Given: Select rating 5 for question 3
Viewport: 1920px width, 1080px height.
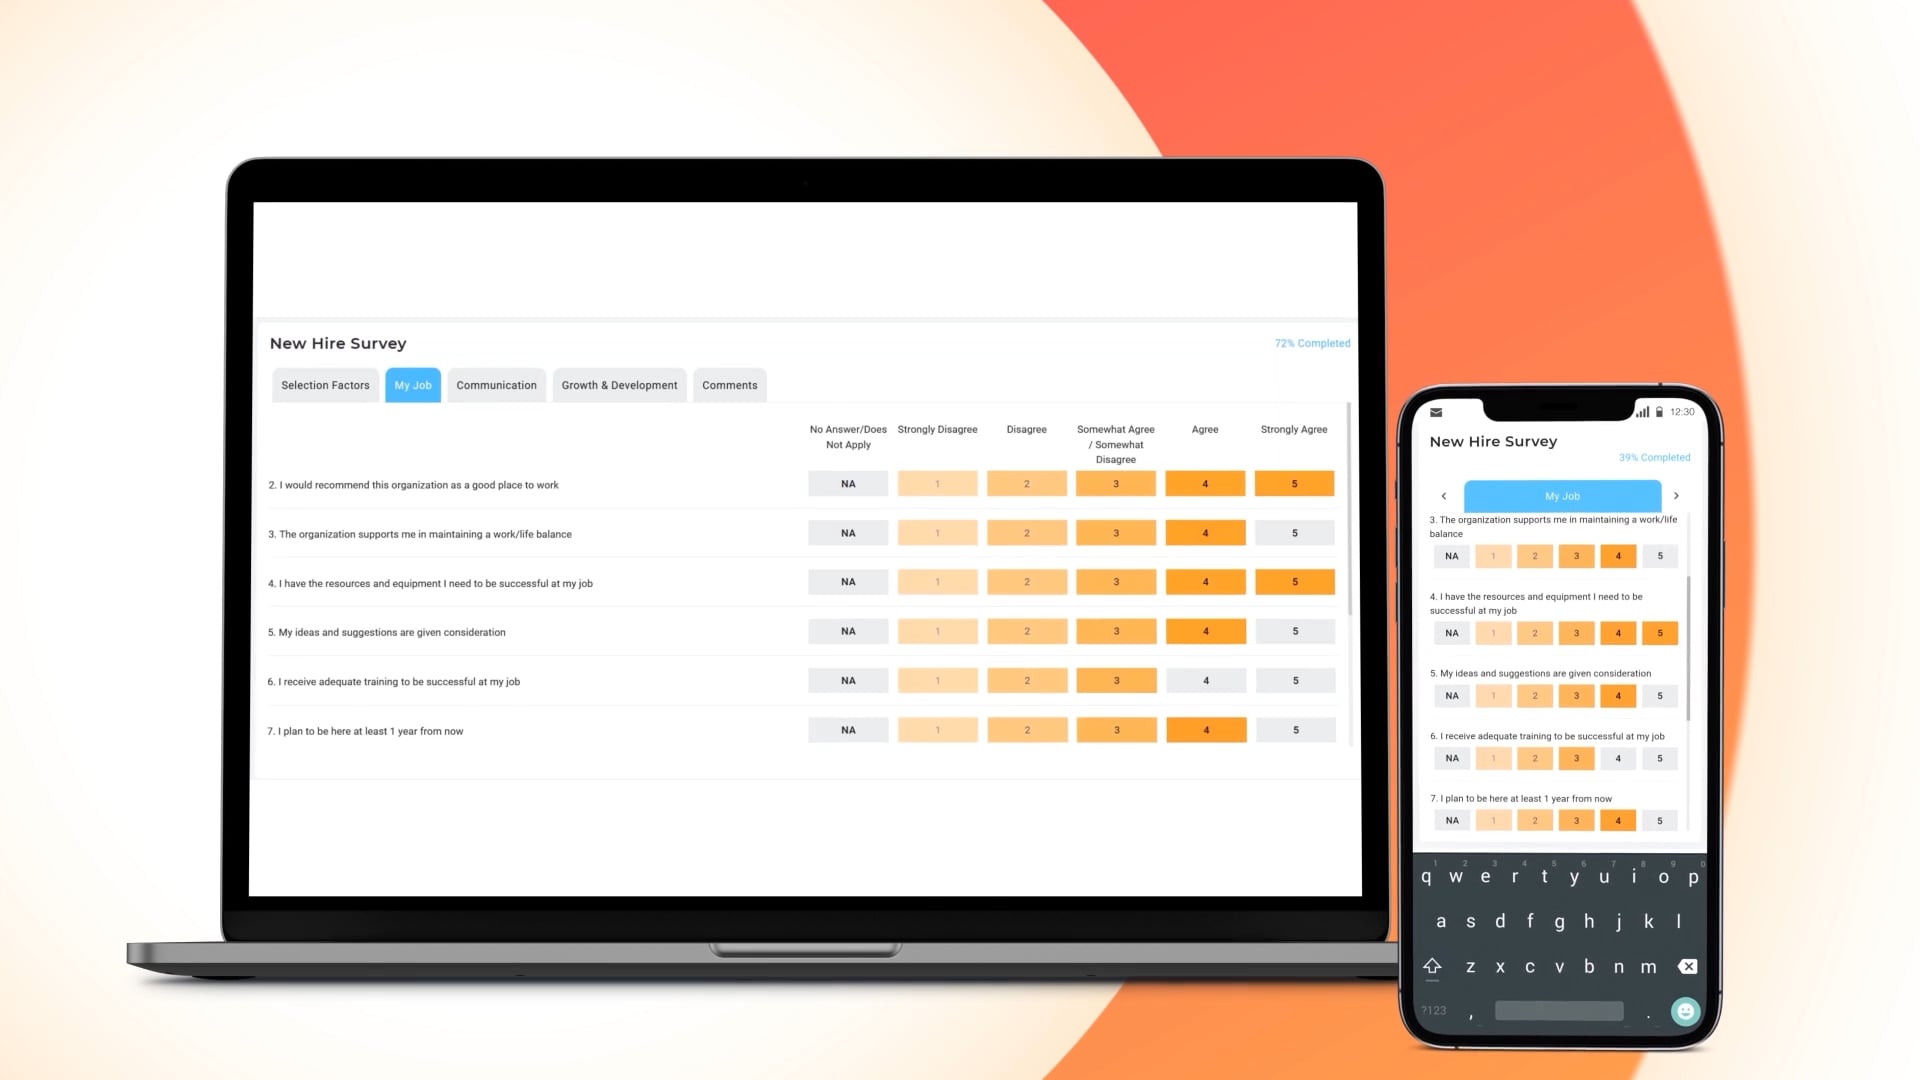Looking at the screenshot, I should 1294,533.
